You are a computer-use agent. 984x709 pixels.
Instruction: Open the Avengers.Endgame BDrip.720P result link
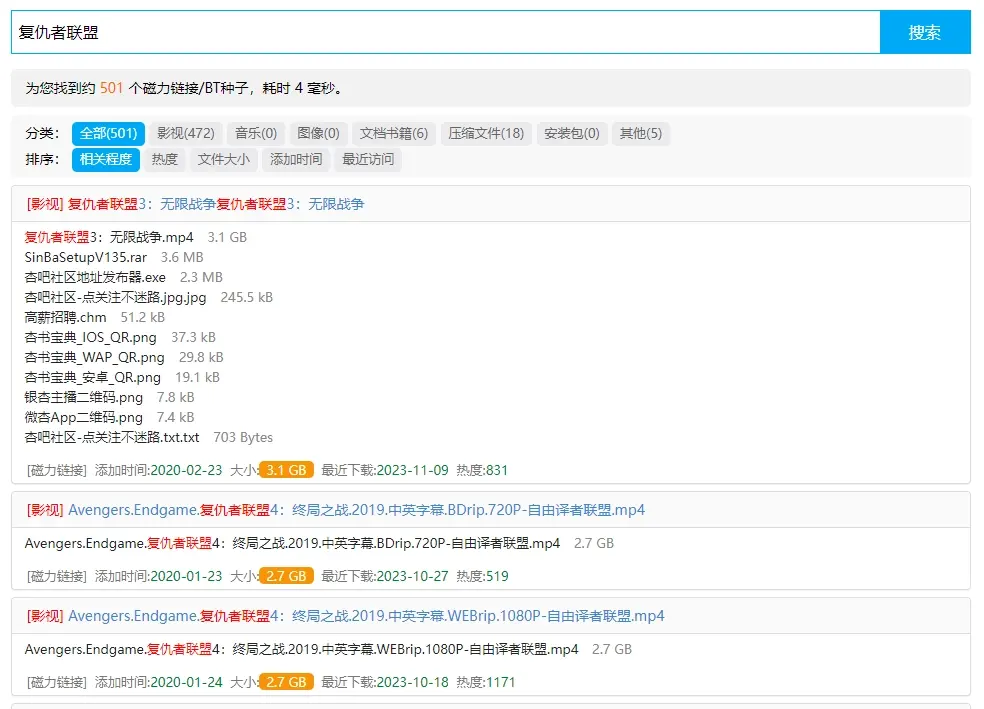pyautogui.click(x=355, y=510)
